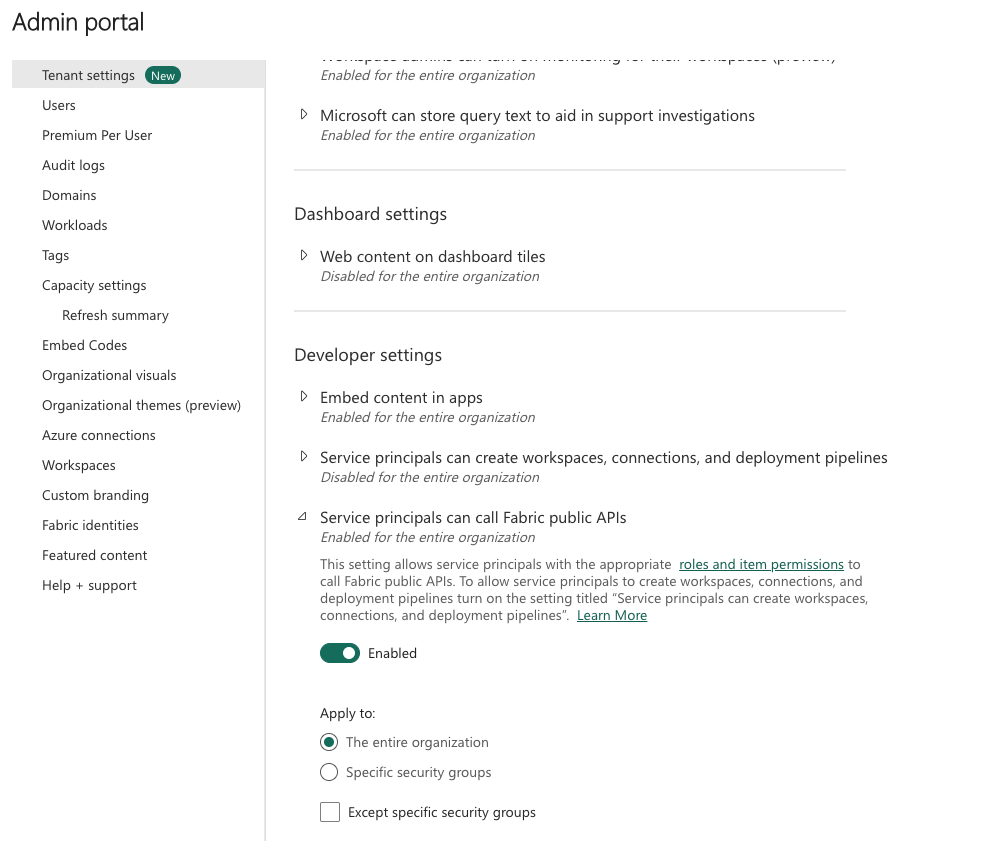
Task: Open the Users admin page
Action: (x=58, y=104)
